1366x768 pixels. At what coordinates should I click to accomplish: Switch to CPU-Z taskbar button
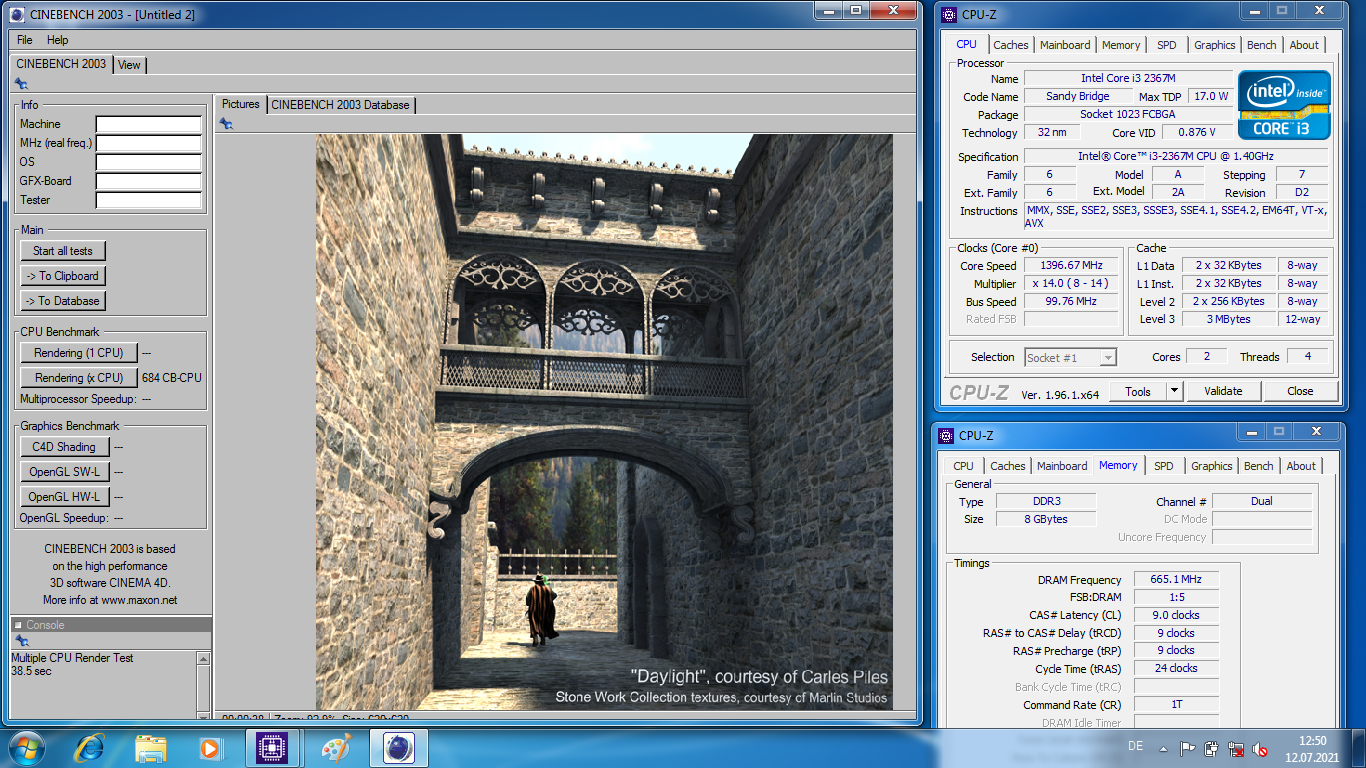coord(274,747)
